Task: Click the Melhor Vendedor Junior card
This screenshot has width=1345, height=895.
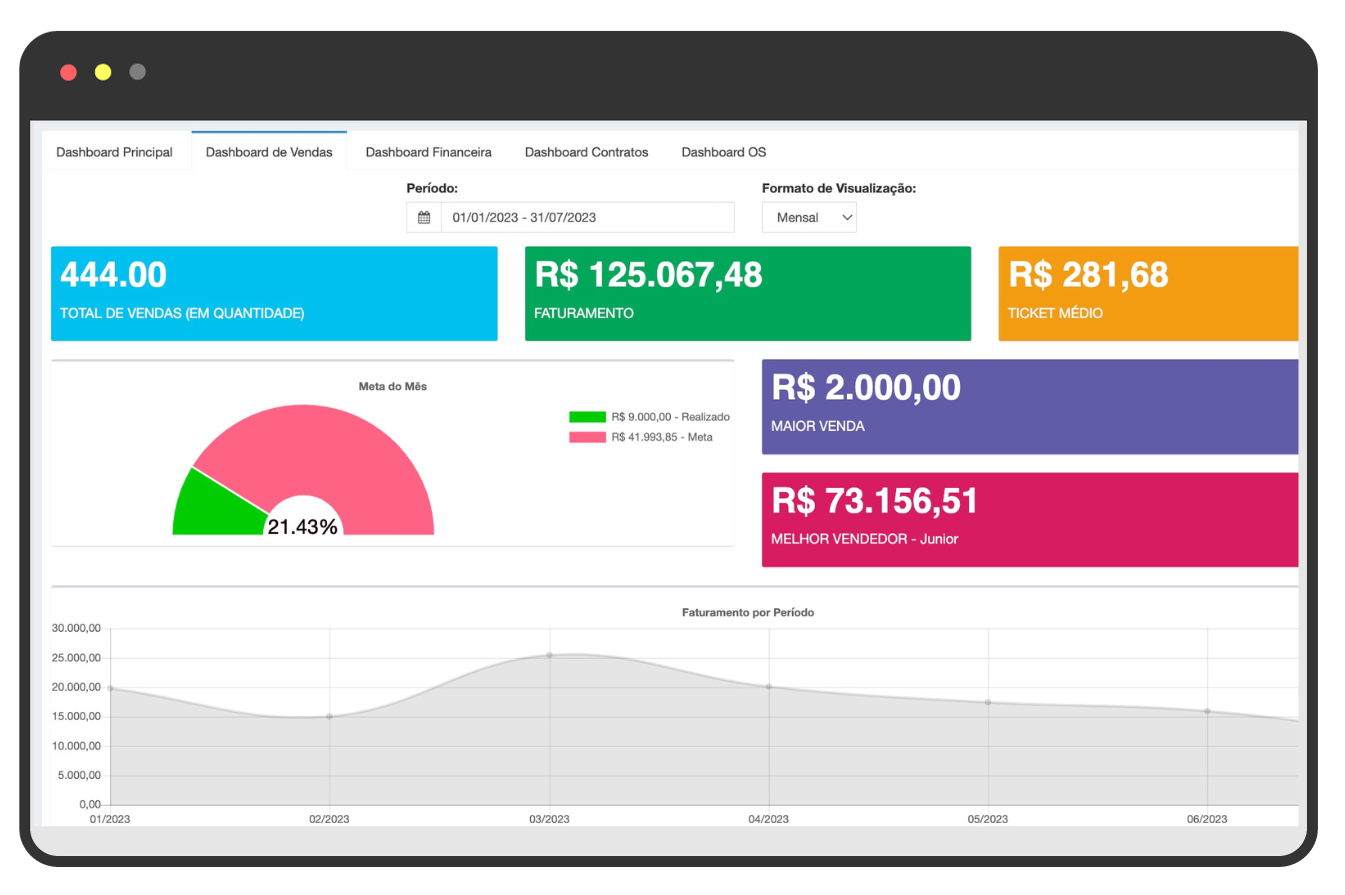Action: 1029,520
